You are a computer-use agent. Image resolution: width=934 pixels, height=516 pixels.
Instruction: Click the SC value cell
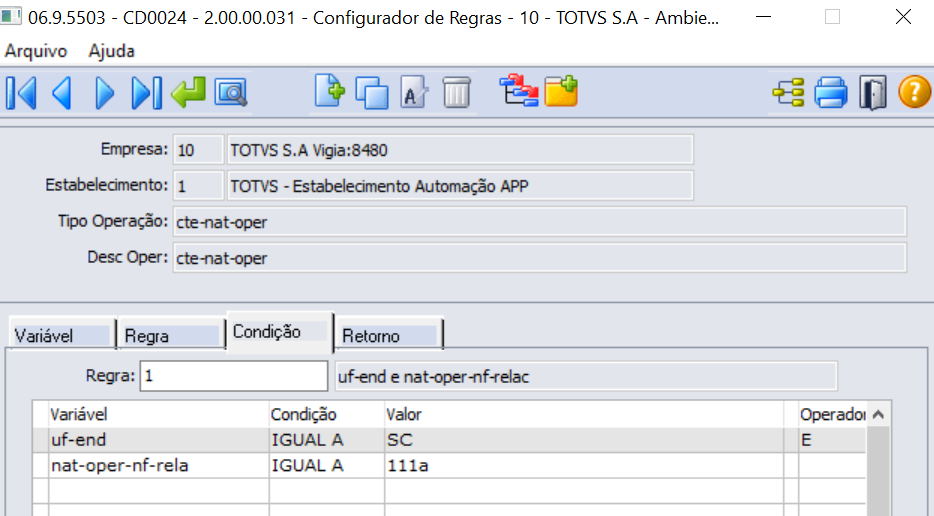584,440
